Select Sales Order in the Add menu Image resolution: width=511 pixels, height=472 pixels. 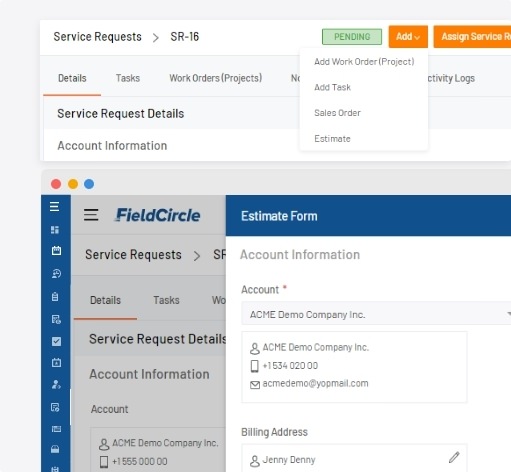pos(337,113)
